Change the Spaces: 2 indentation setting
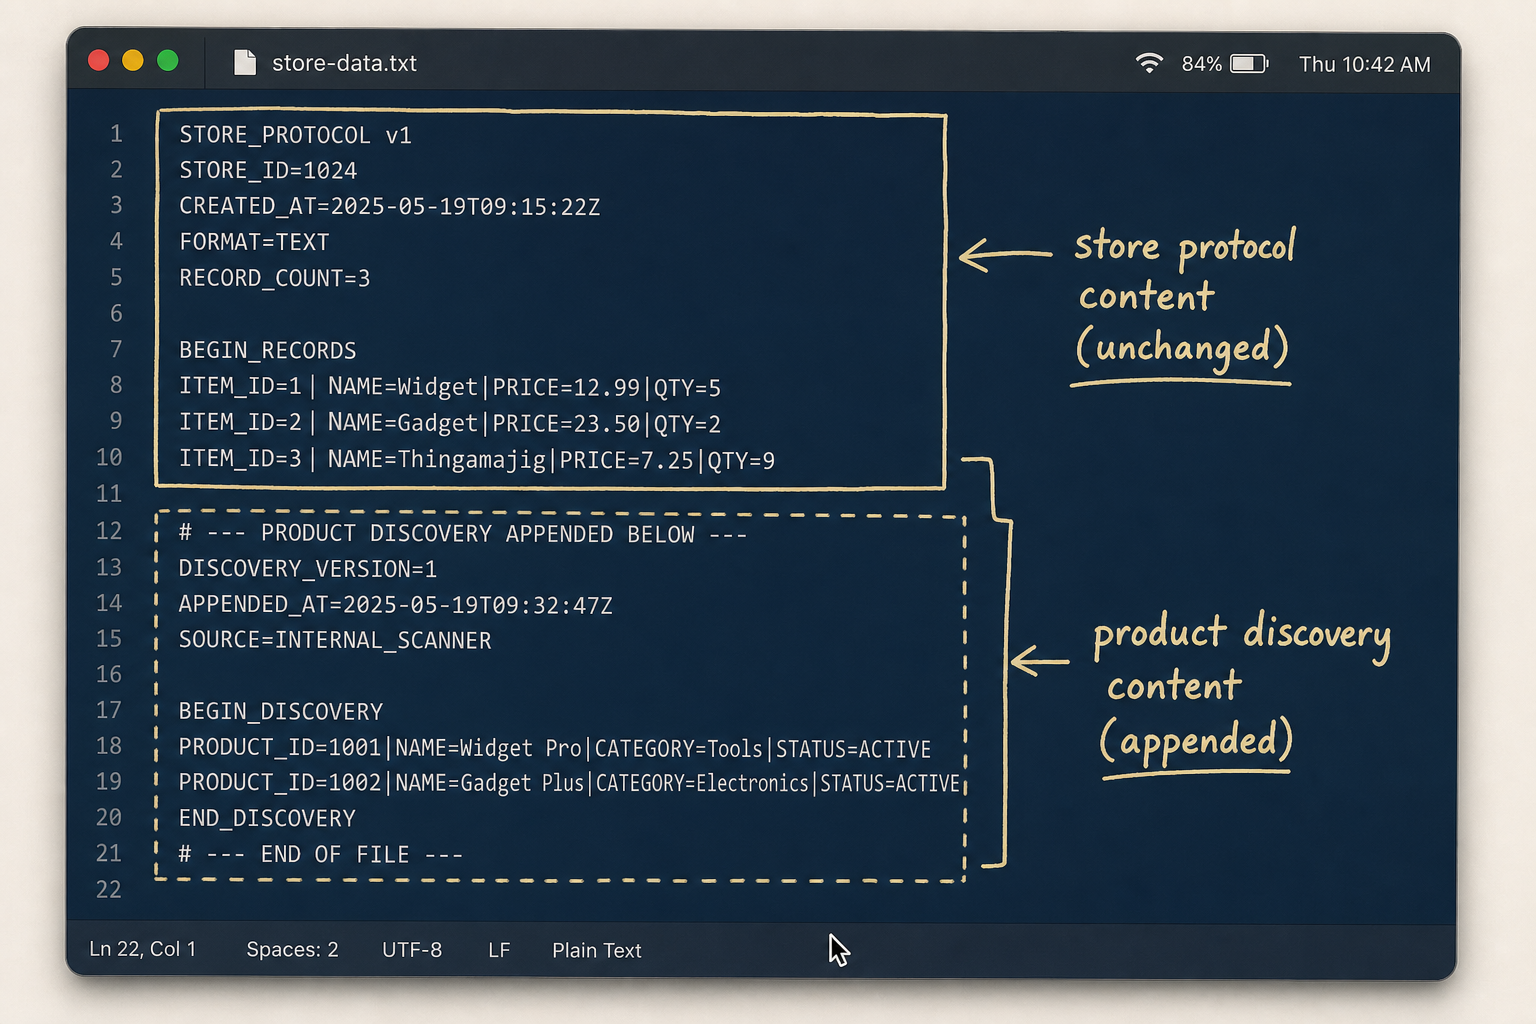Viewport: 1536px width, 1024px height. 292,949
